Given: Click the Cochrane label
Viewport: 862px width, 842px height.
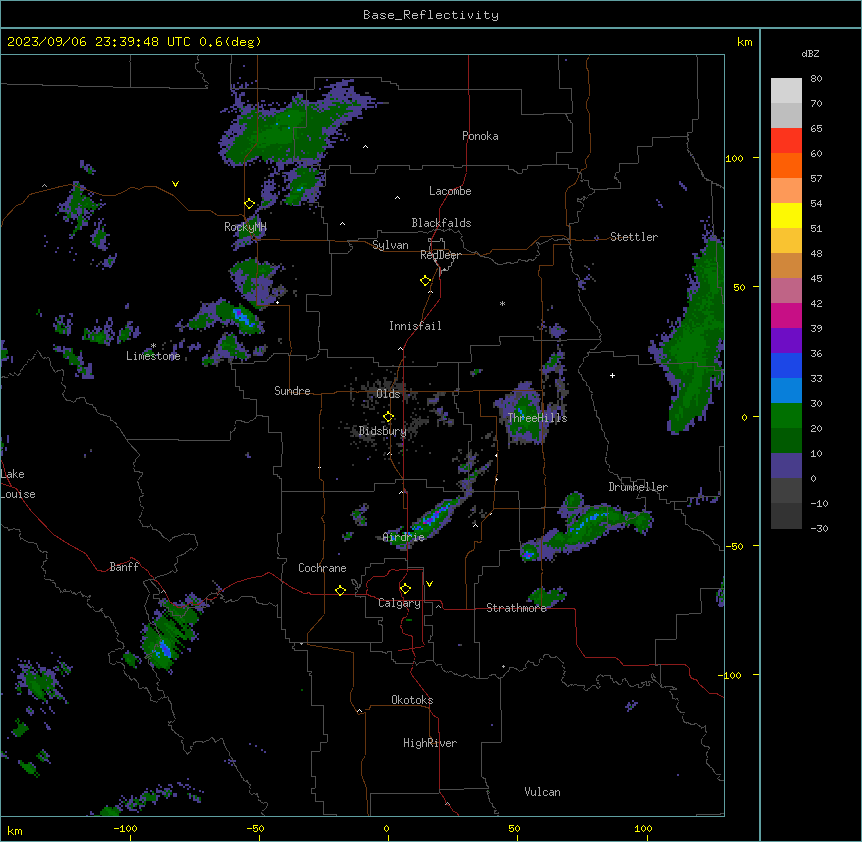Looking at the screenshot, I should click(322, 568).
